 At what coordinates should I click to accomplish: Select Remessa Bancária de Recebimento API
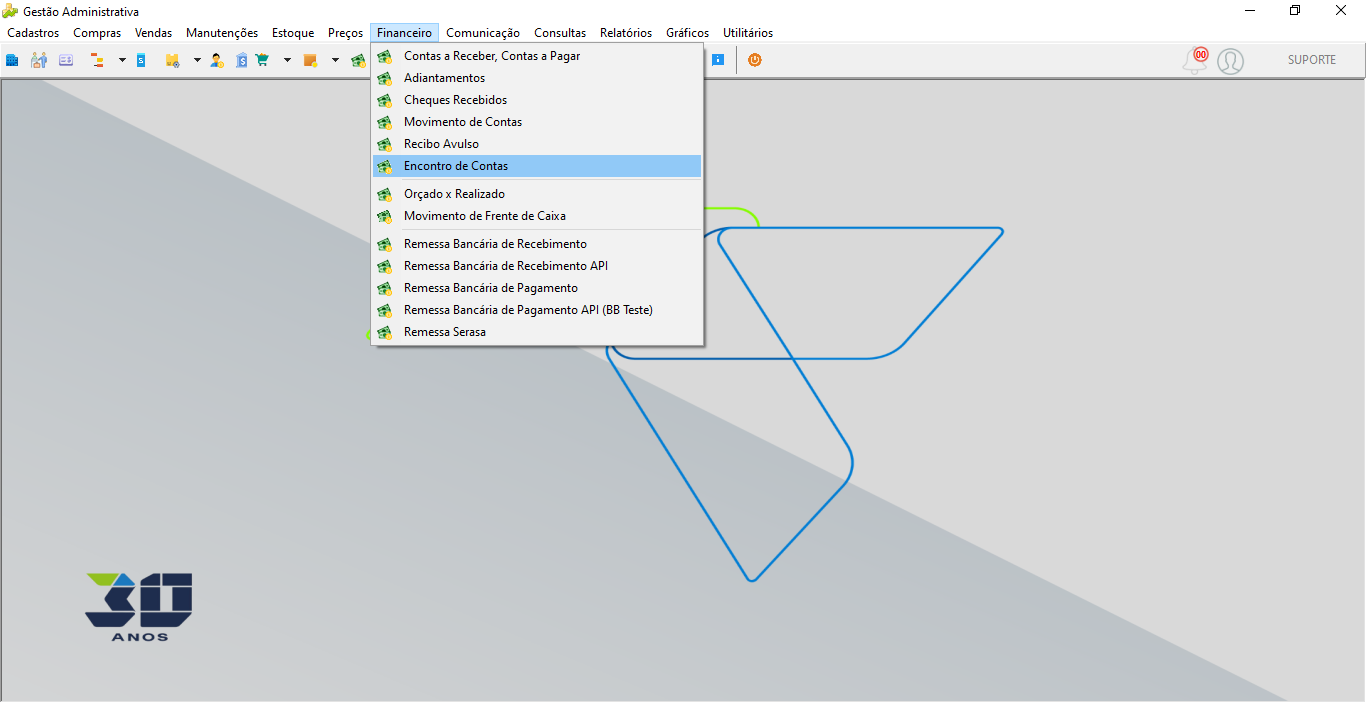pos(537,266)
